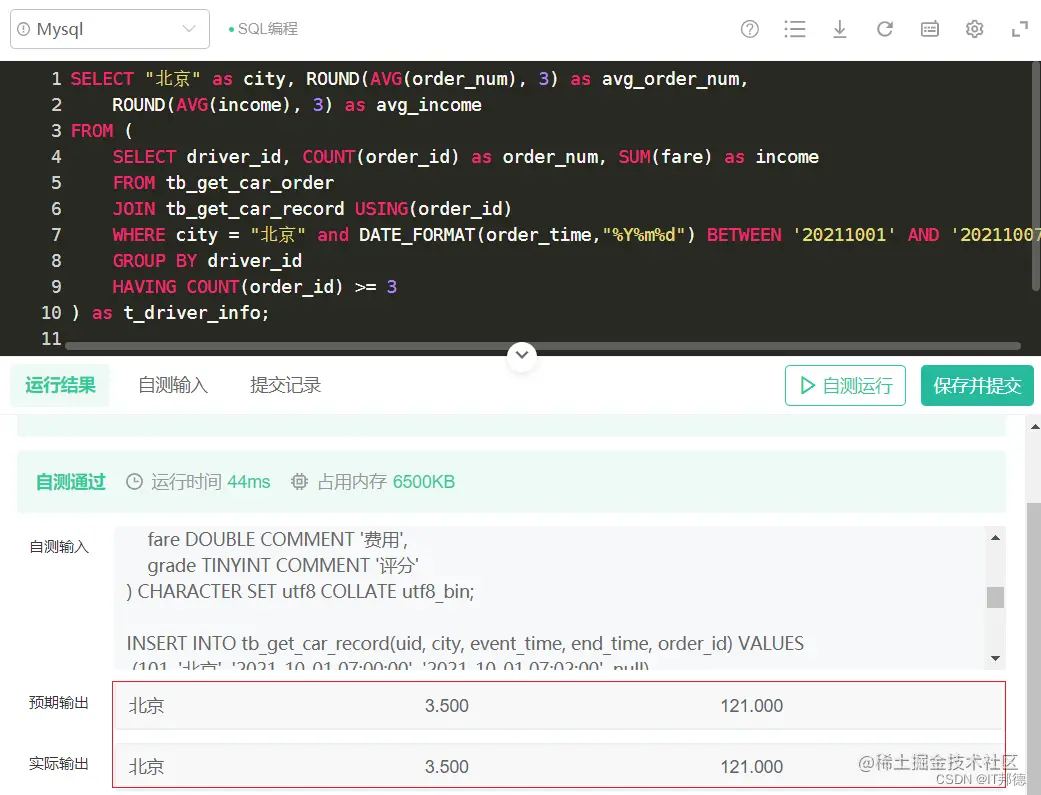Click the info icon beside Mysql

click(x=24, y=29)
